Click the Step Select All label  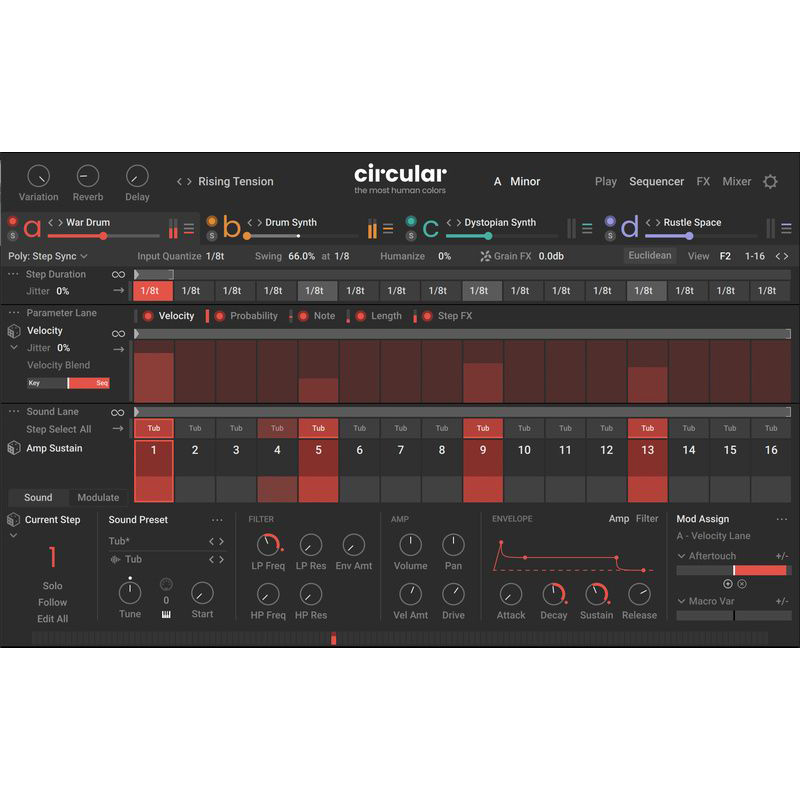coord(59,430)
